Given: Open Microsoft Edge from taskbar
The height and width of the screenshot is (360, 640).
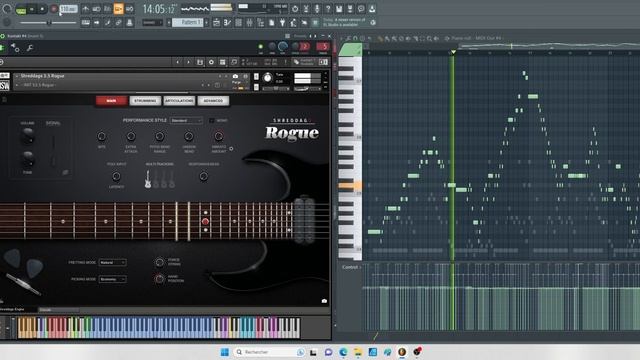Looking at the screenshot, I should click(343, 352).
